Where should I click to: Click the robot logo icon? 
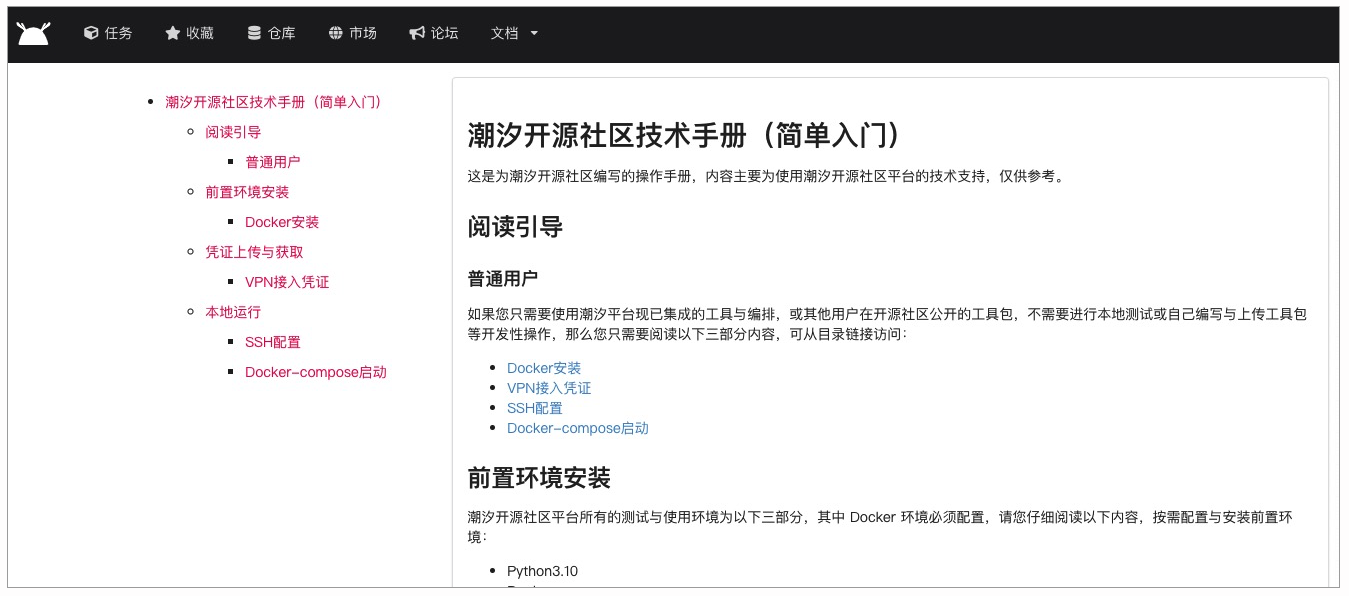coord(33,32)
